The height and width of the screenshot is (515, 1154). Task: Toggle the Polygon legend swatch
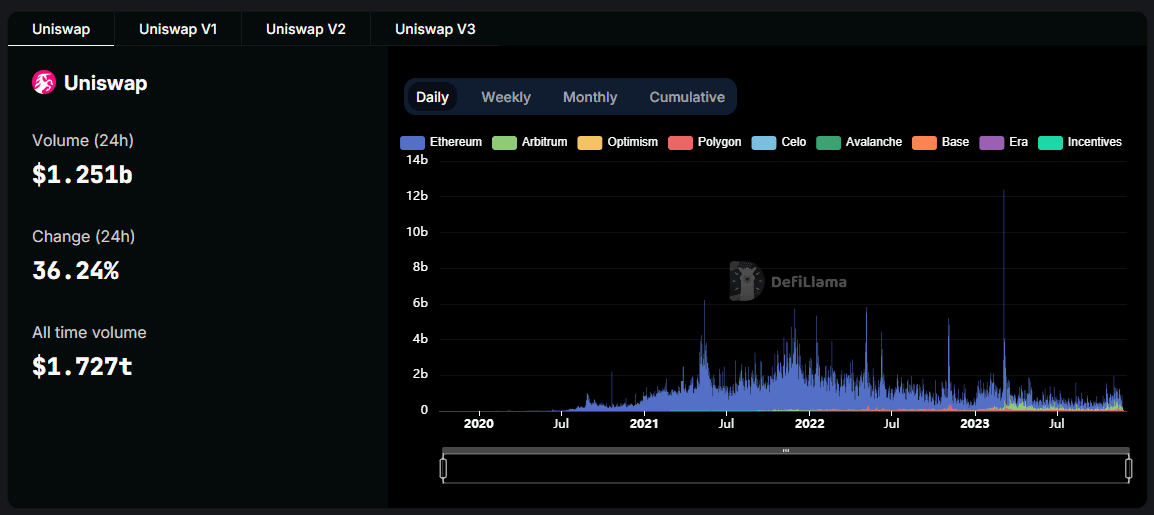coord(681,143)
